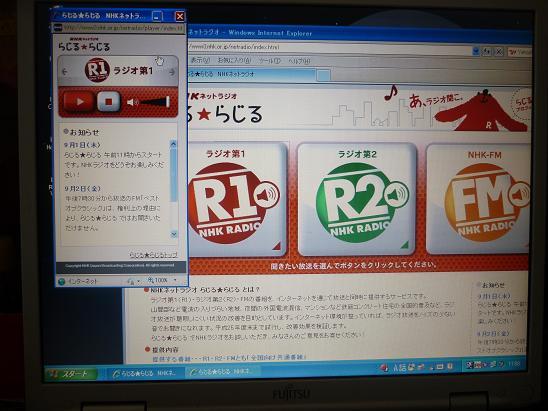Click the down arrow on the お知らせ scrollbar
548x411 pixels.
(174, 234)
